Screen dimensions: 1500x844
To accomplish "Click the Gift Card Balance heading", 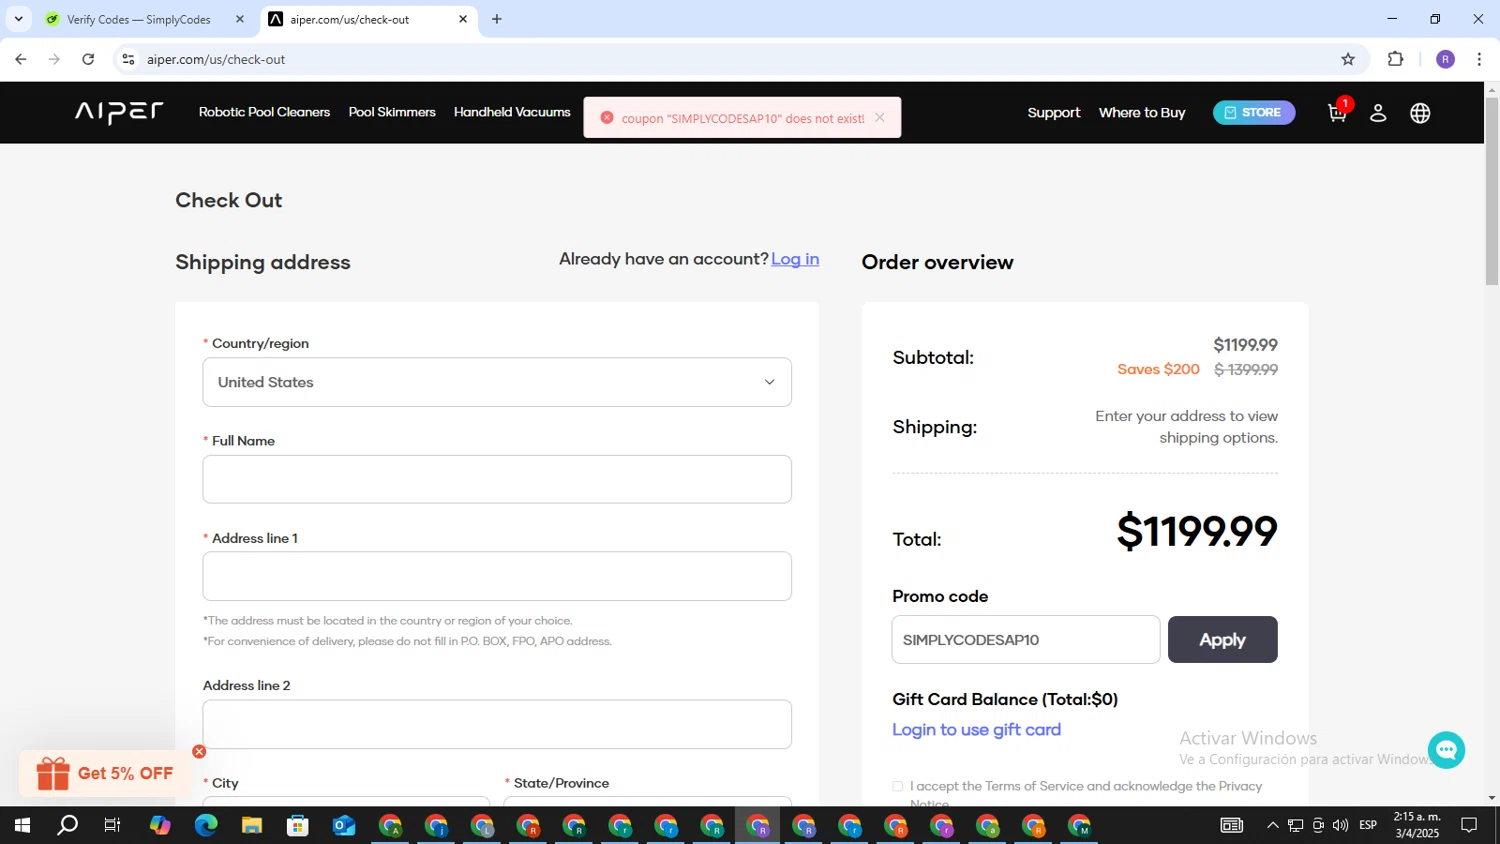I will 1005,699.
